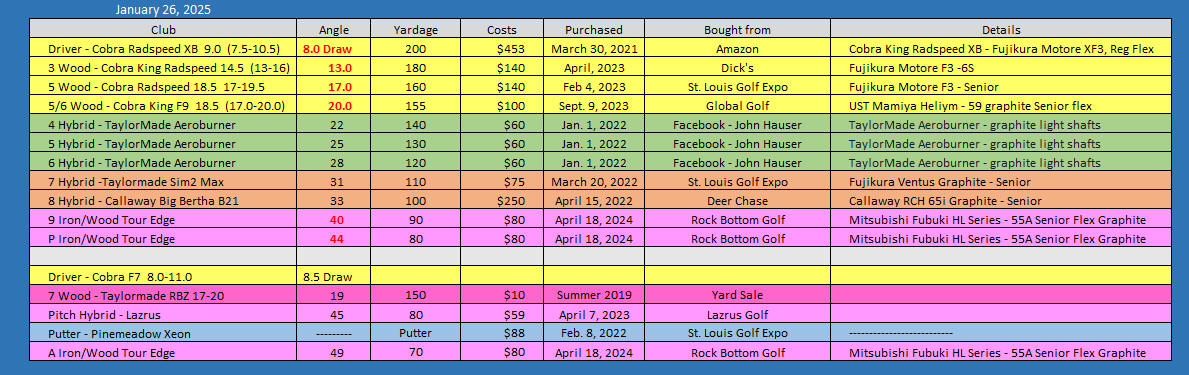Select the Global Golf seller cell
1189x375 pixels.
[x=737, y=105]
